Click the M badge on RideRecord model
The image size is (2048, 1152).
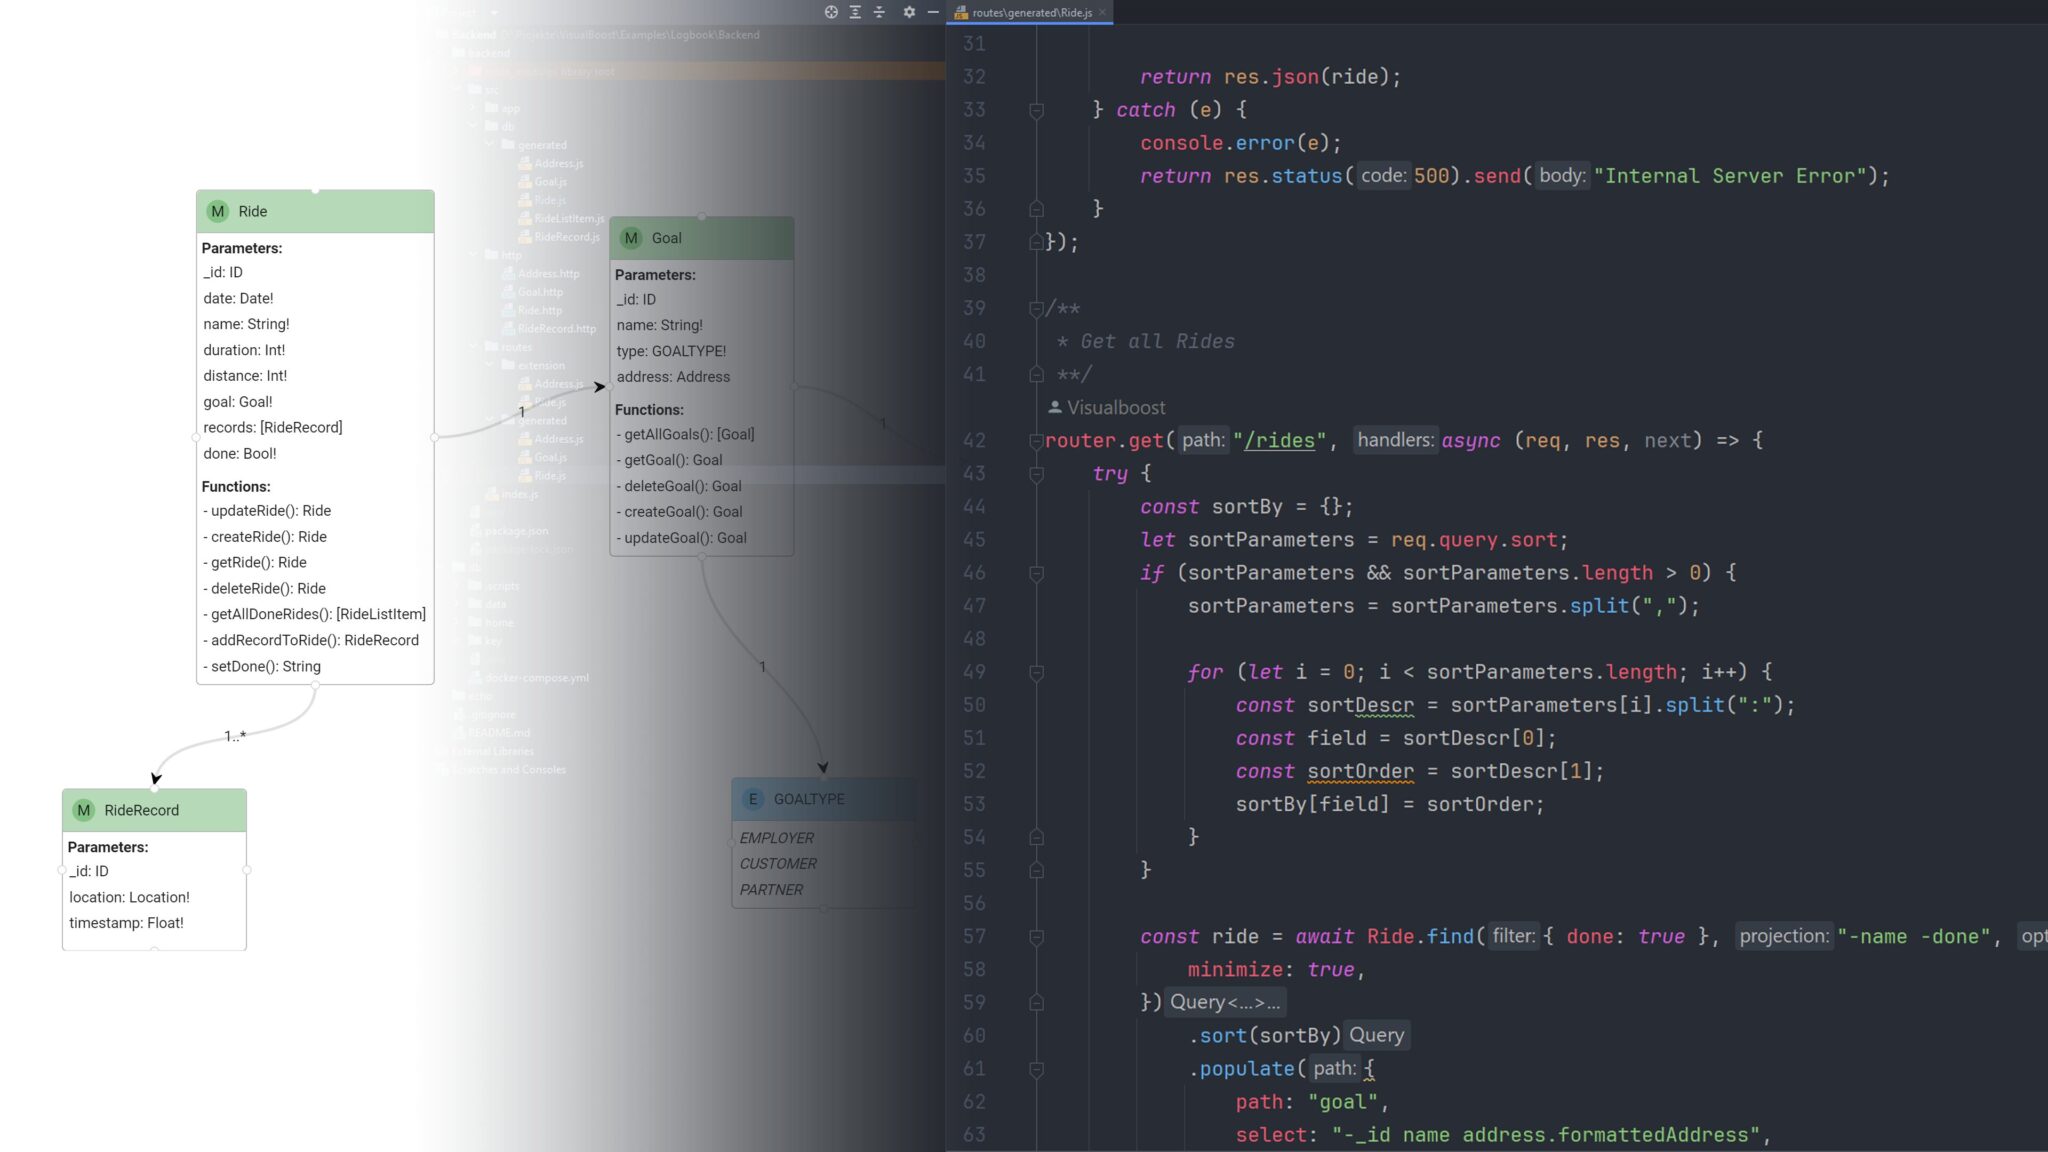click(83, 810)
